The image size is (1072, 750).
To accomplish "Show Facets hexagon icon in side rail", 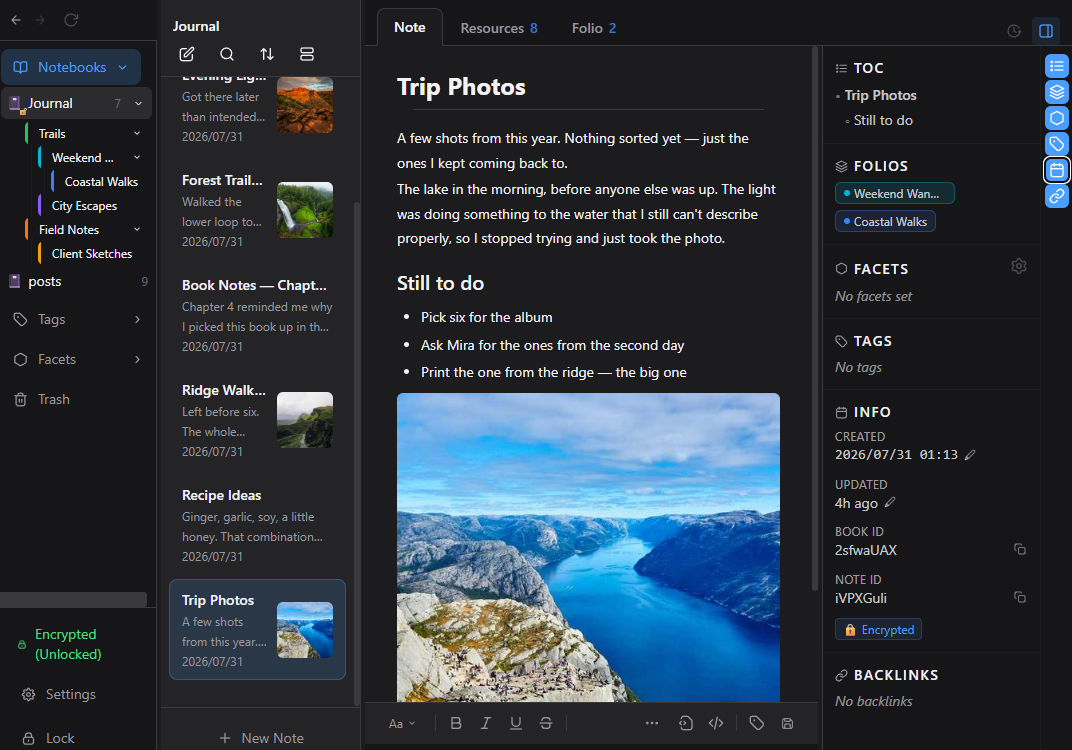I will click(x=1057, y=118).
